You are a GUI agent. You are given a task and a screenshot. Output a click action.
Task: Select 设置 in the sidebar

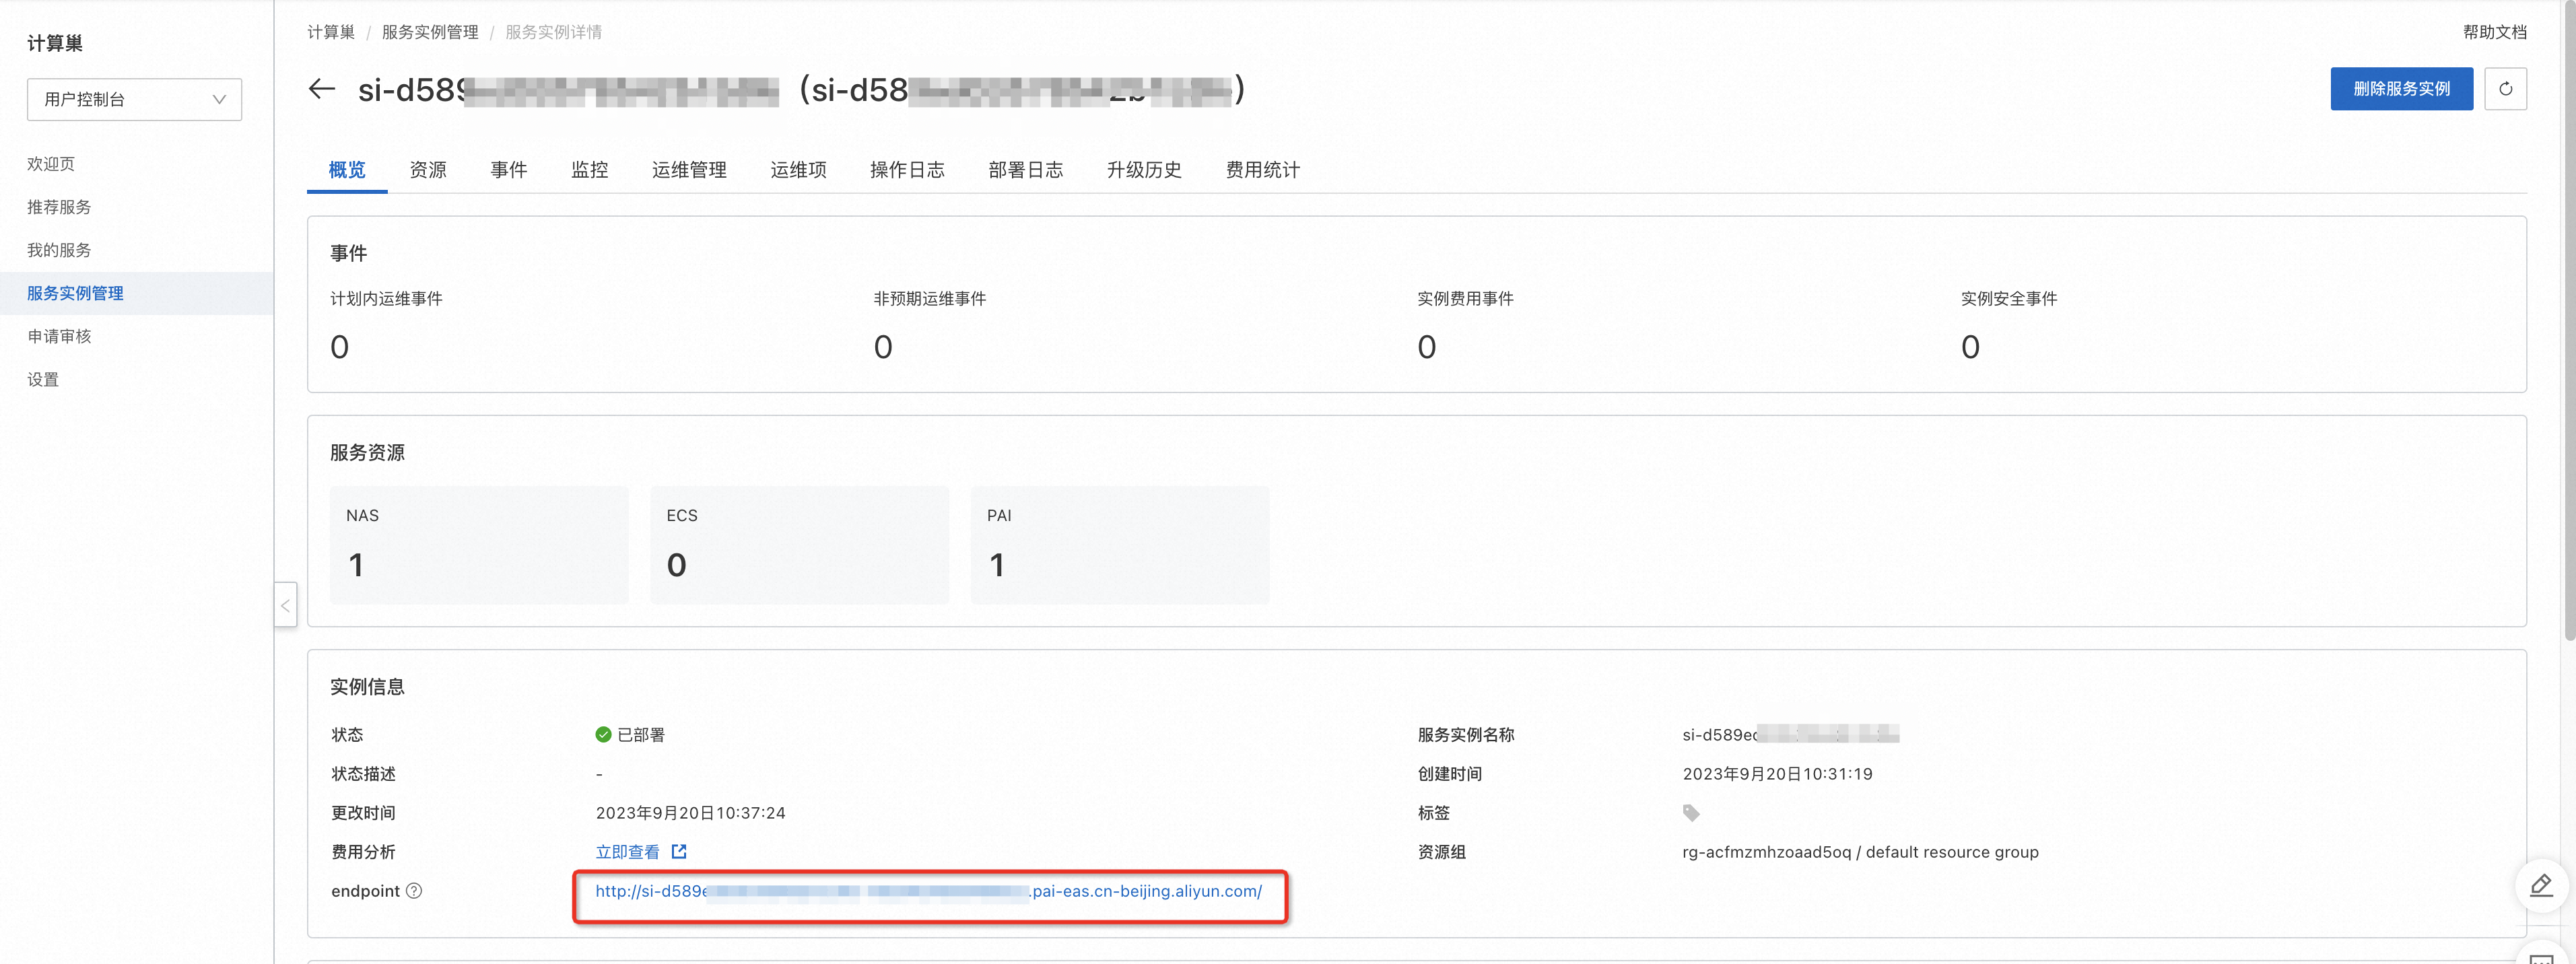[43, 379]
